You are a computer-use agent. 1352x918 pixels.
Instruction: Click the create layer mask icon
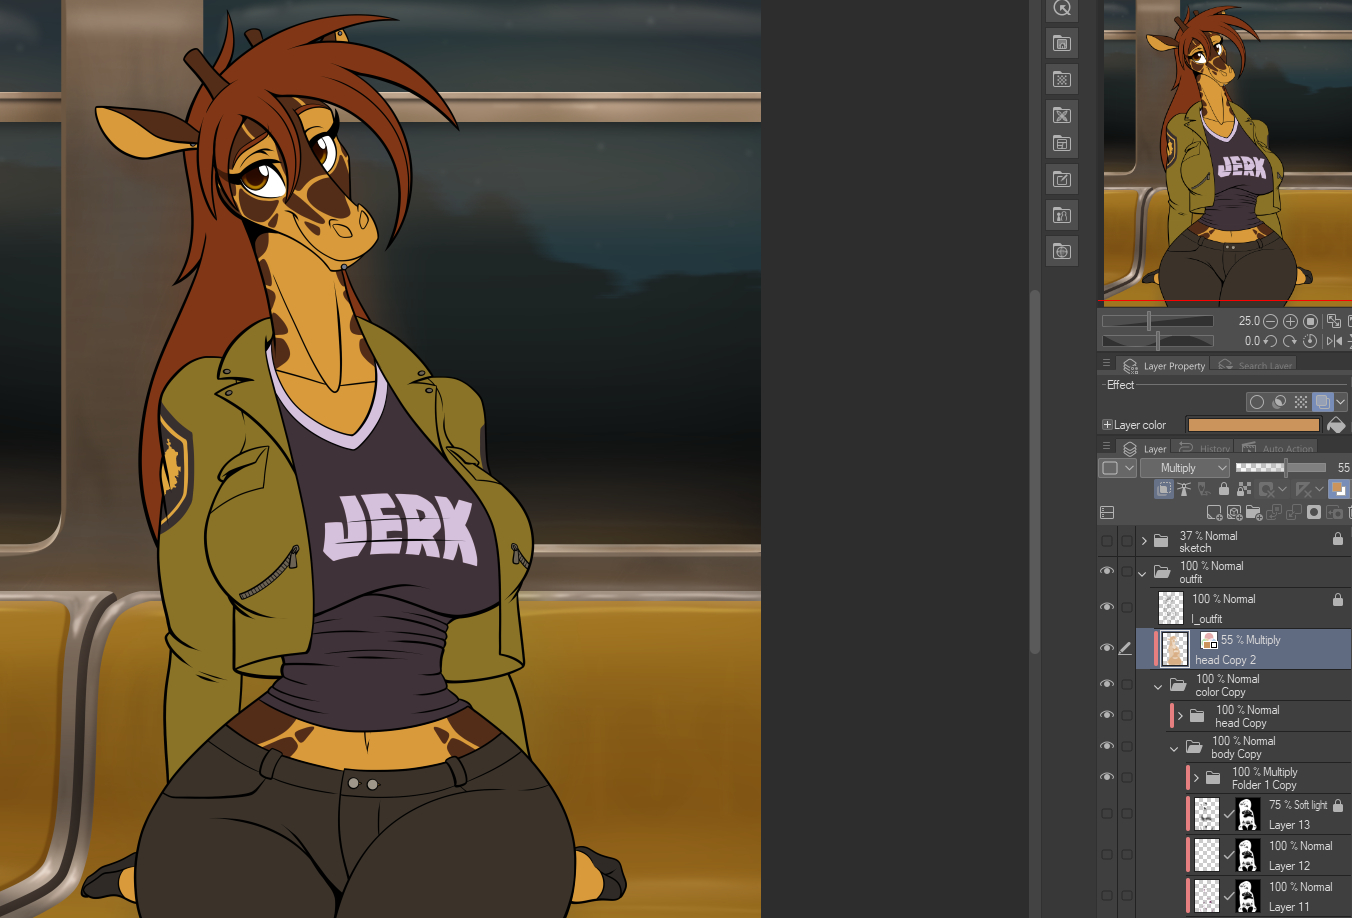point(1314,513)
